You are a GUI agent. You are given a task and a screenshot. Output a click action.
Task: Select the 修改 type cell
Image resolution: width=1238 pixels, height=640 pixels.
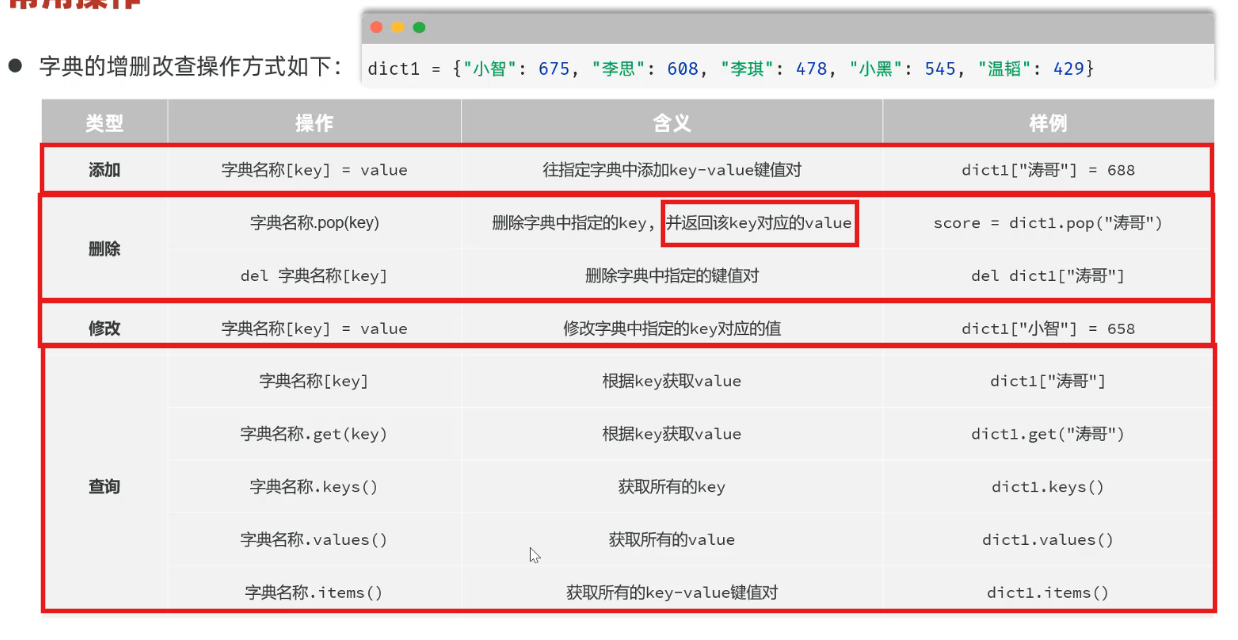pyautogui.click(x=104, y=328)
